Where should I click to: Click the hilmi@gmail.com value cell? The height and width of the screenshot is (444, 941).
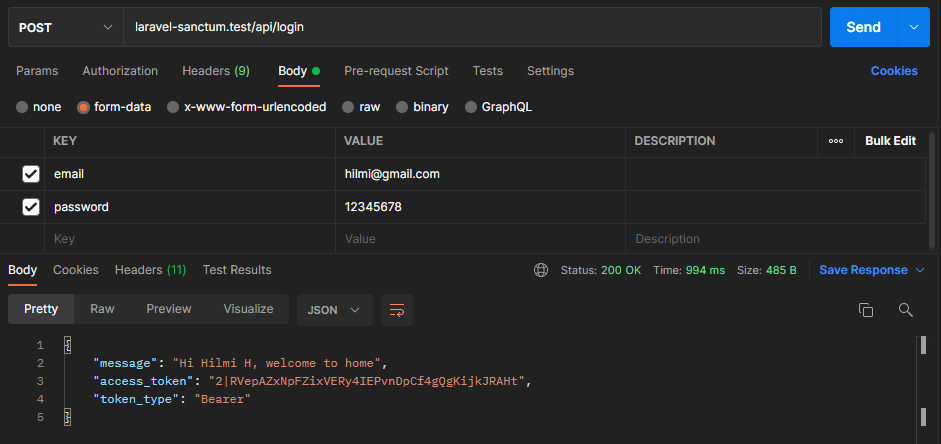click(480, 174)
